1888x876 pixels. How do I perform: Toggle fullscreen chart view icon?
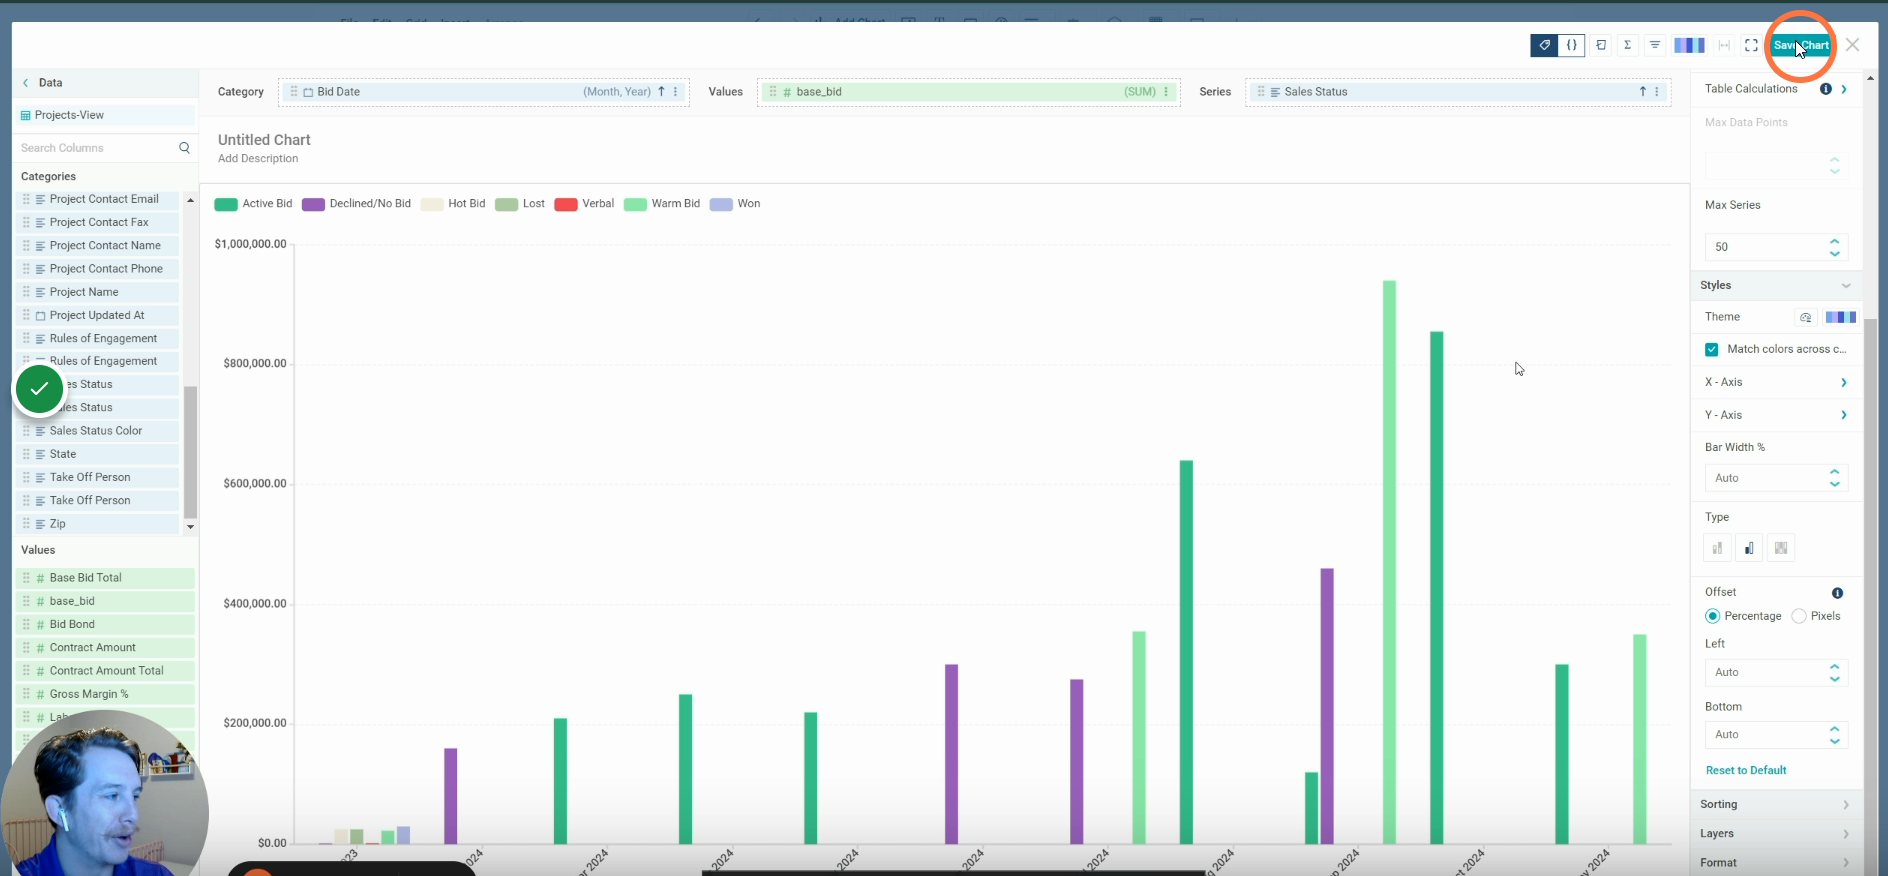click(1751, 45)
